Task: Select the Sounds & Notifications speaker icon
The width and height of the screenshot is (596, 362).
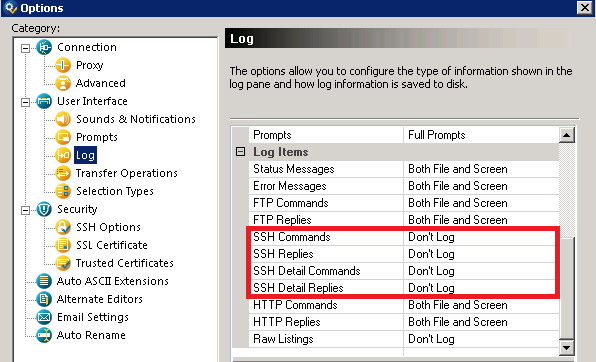Action: click(63, 119)
